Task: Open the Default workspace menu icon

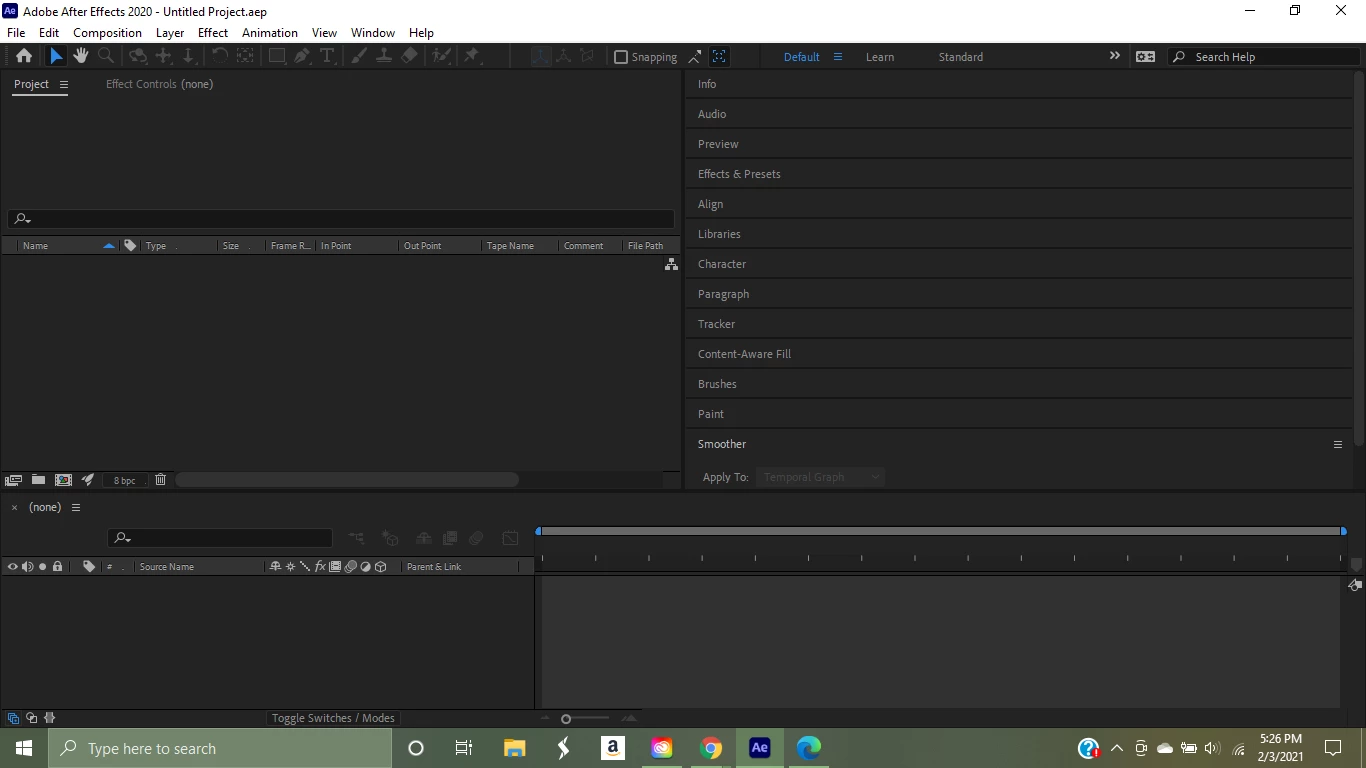Action: click(838, 57)
